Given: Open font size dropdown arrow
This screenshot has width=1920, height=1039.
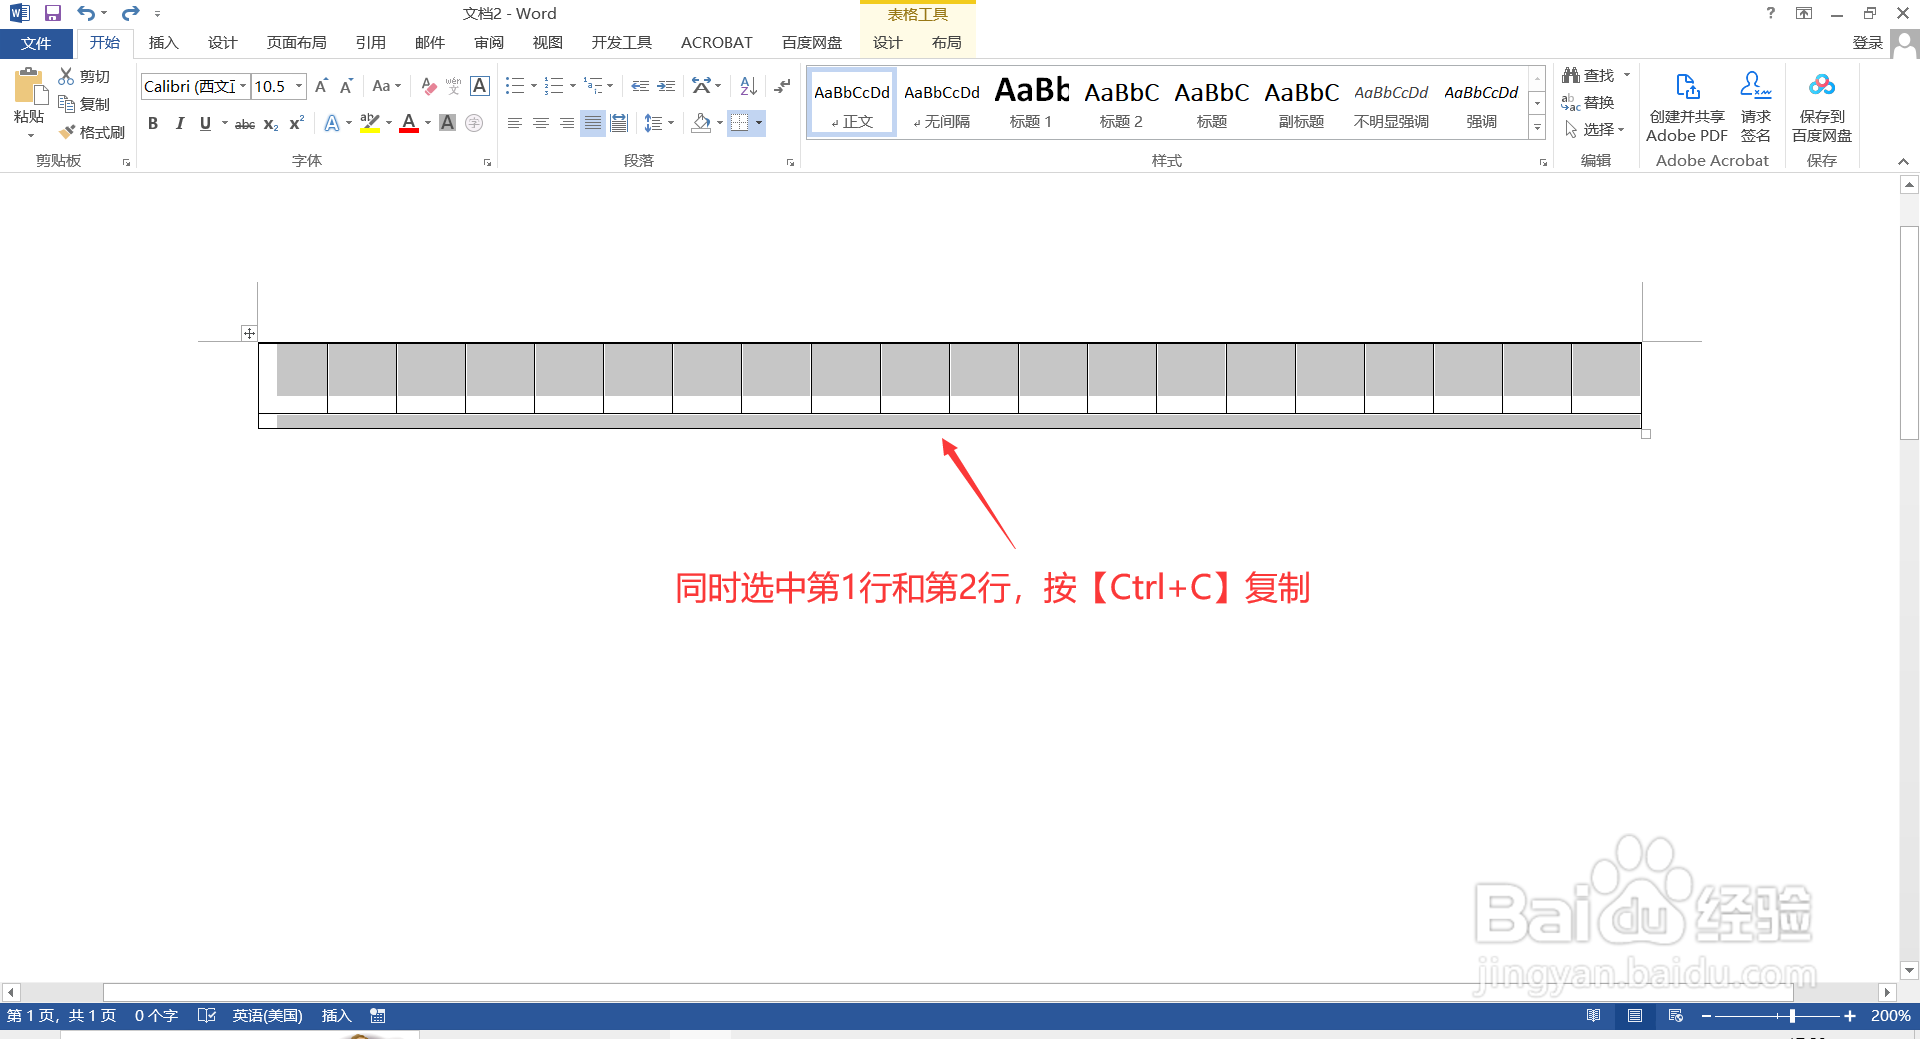Looking at the screenshot, I should click(x=298, y=86).
